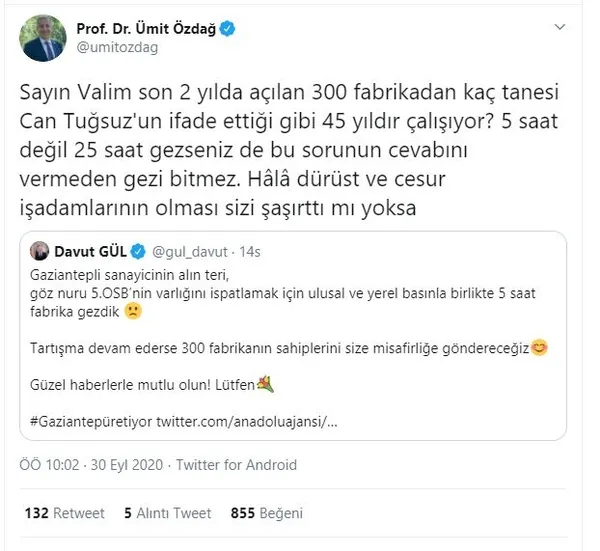Viewport: 600px width, 551px height.
Task: Open the @umitozdag handle link
Action: [117, 48]
